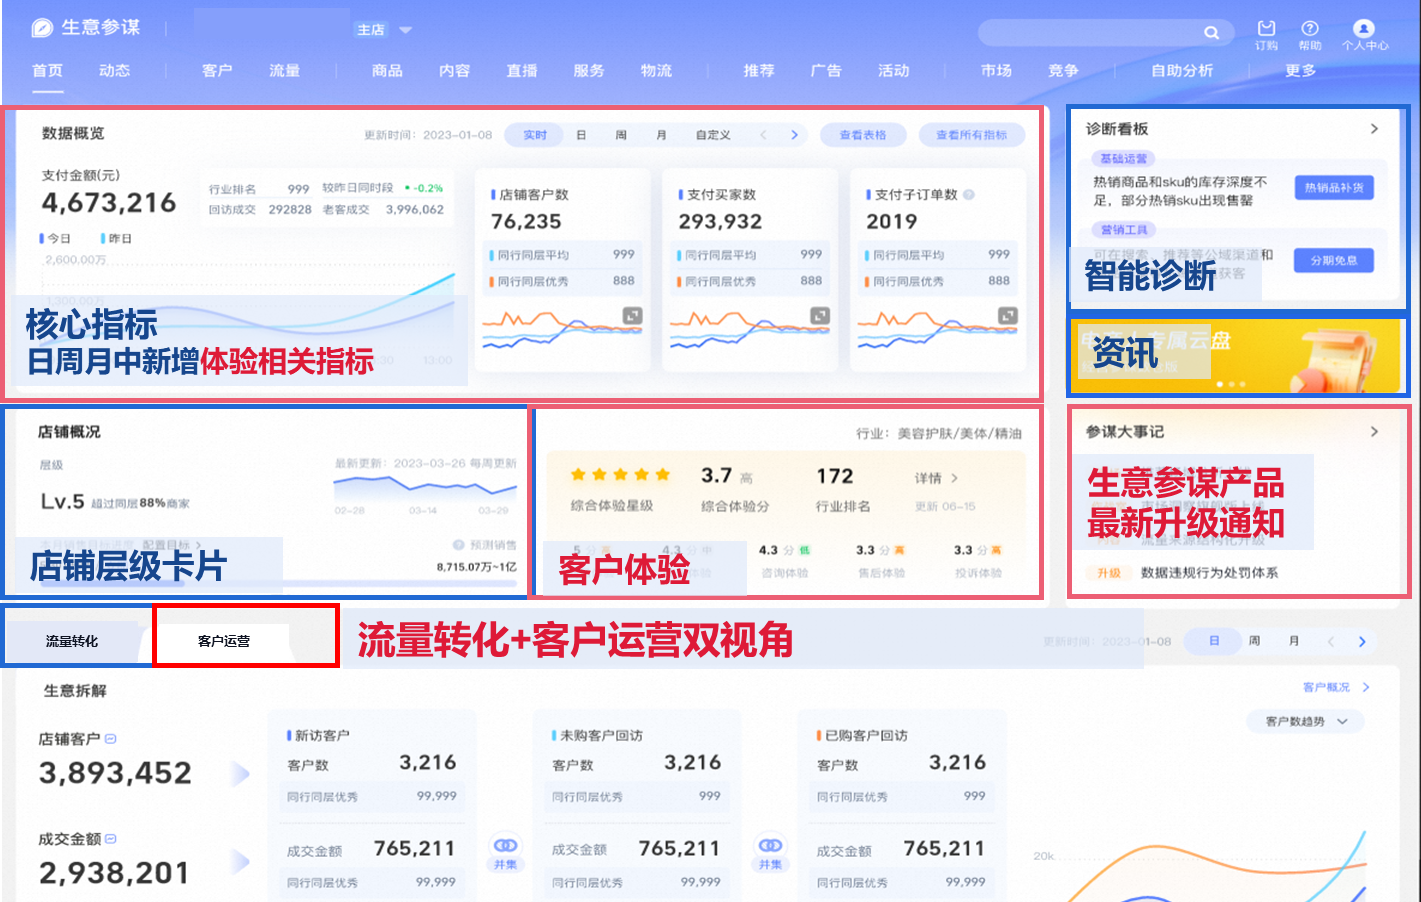Go to next period in 数据概览
The width and height of the screenshot is (1421, 902).
click(794, 135)
